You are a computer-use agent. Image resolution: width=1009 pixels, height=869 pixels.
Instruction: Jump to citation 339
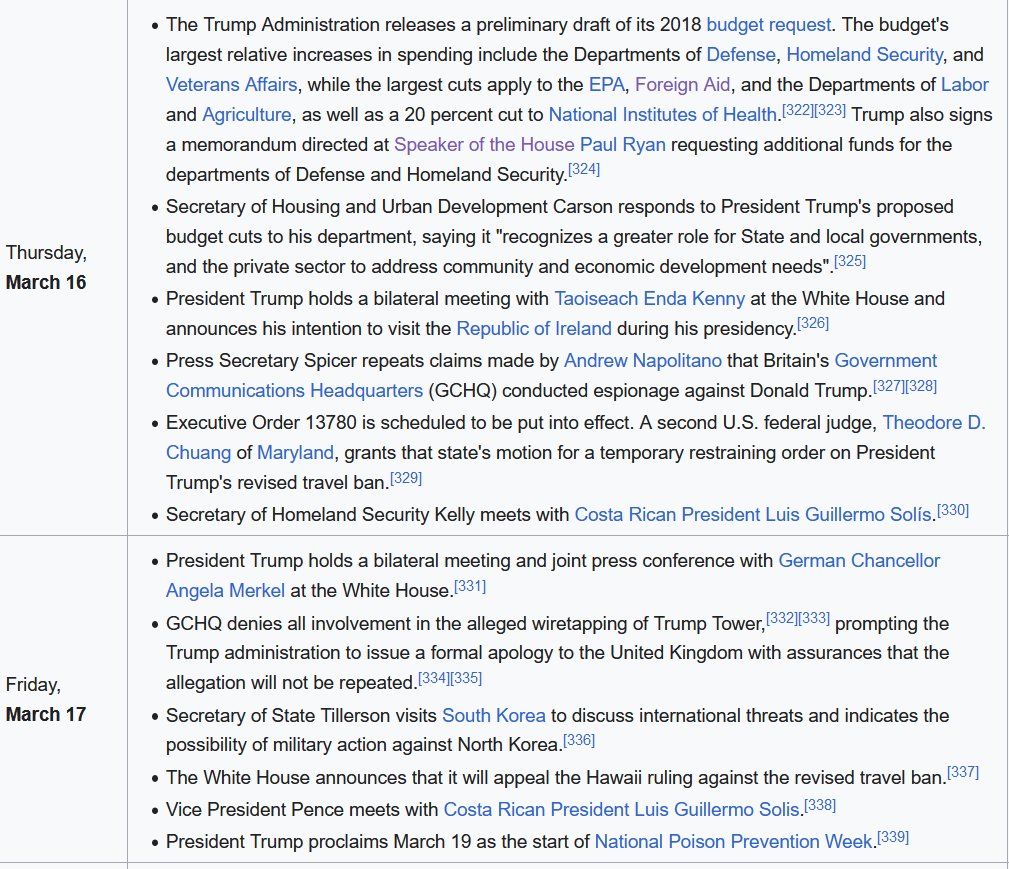coord(893,837)
